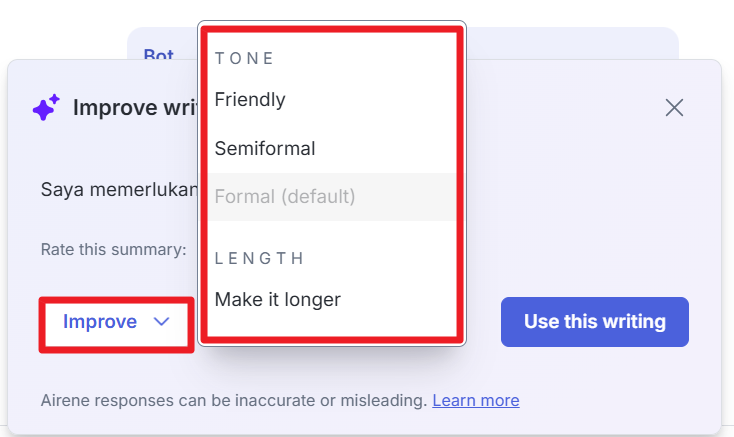
Task: Click the Airene responses disclaimer text
Action: [234, 401]
